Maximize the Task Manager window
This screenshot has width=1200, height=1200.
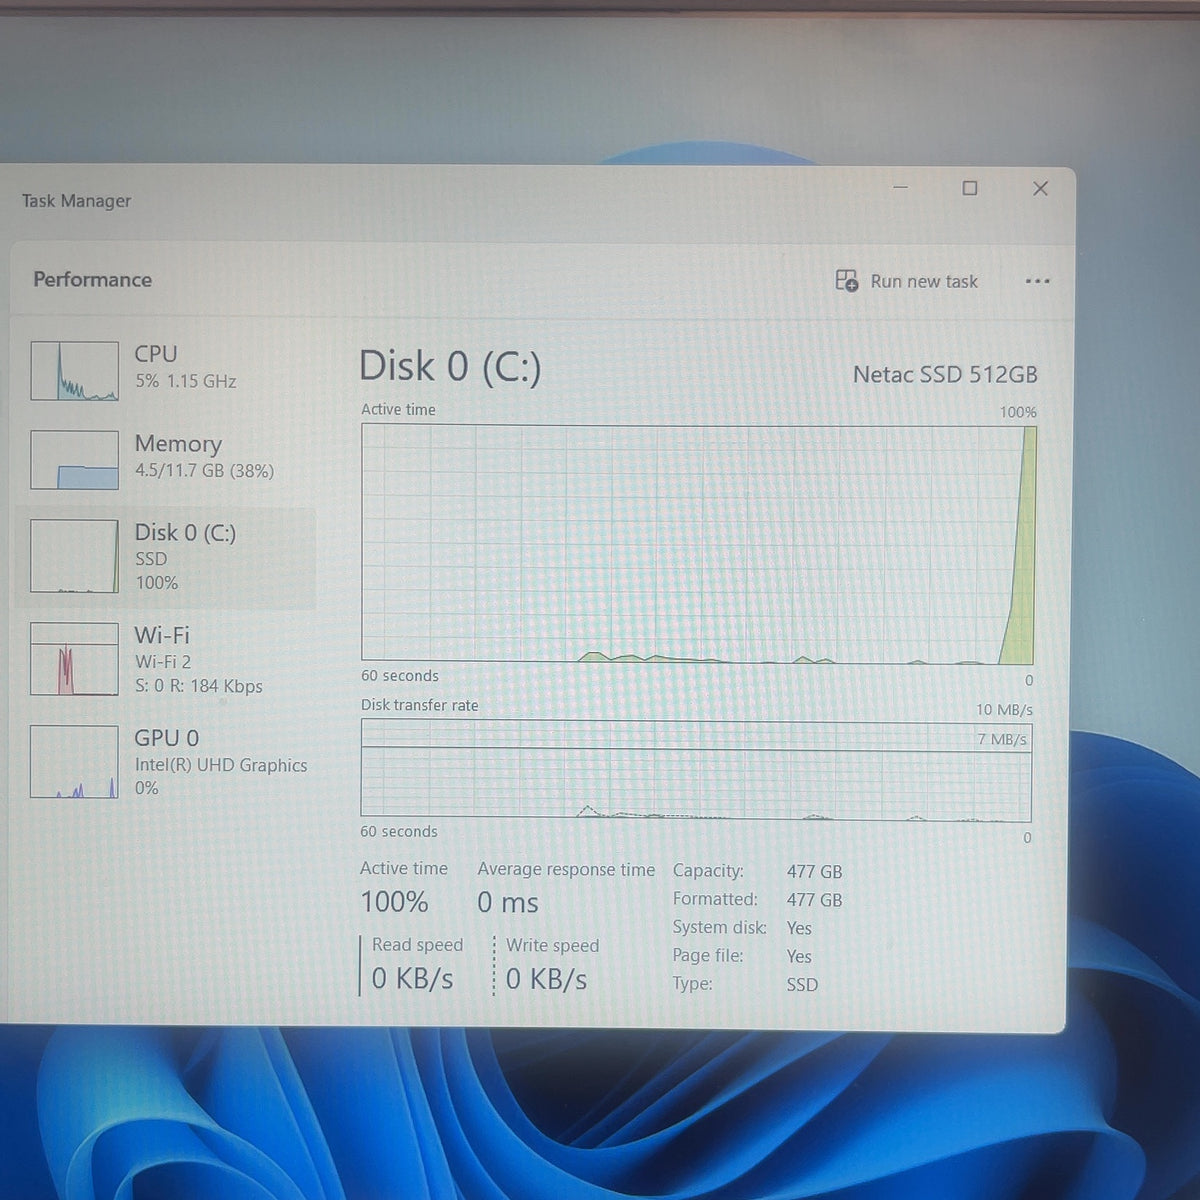970,188
